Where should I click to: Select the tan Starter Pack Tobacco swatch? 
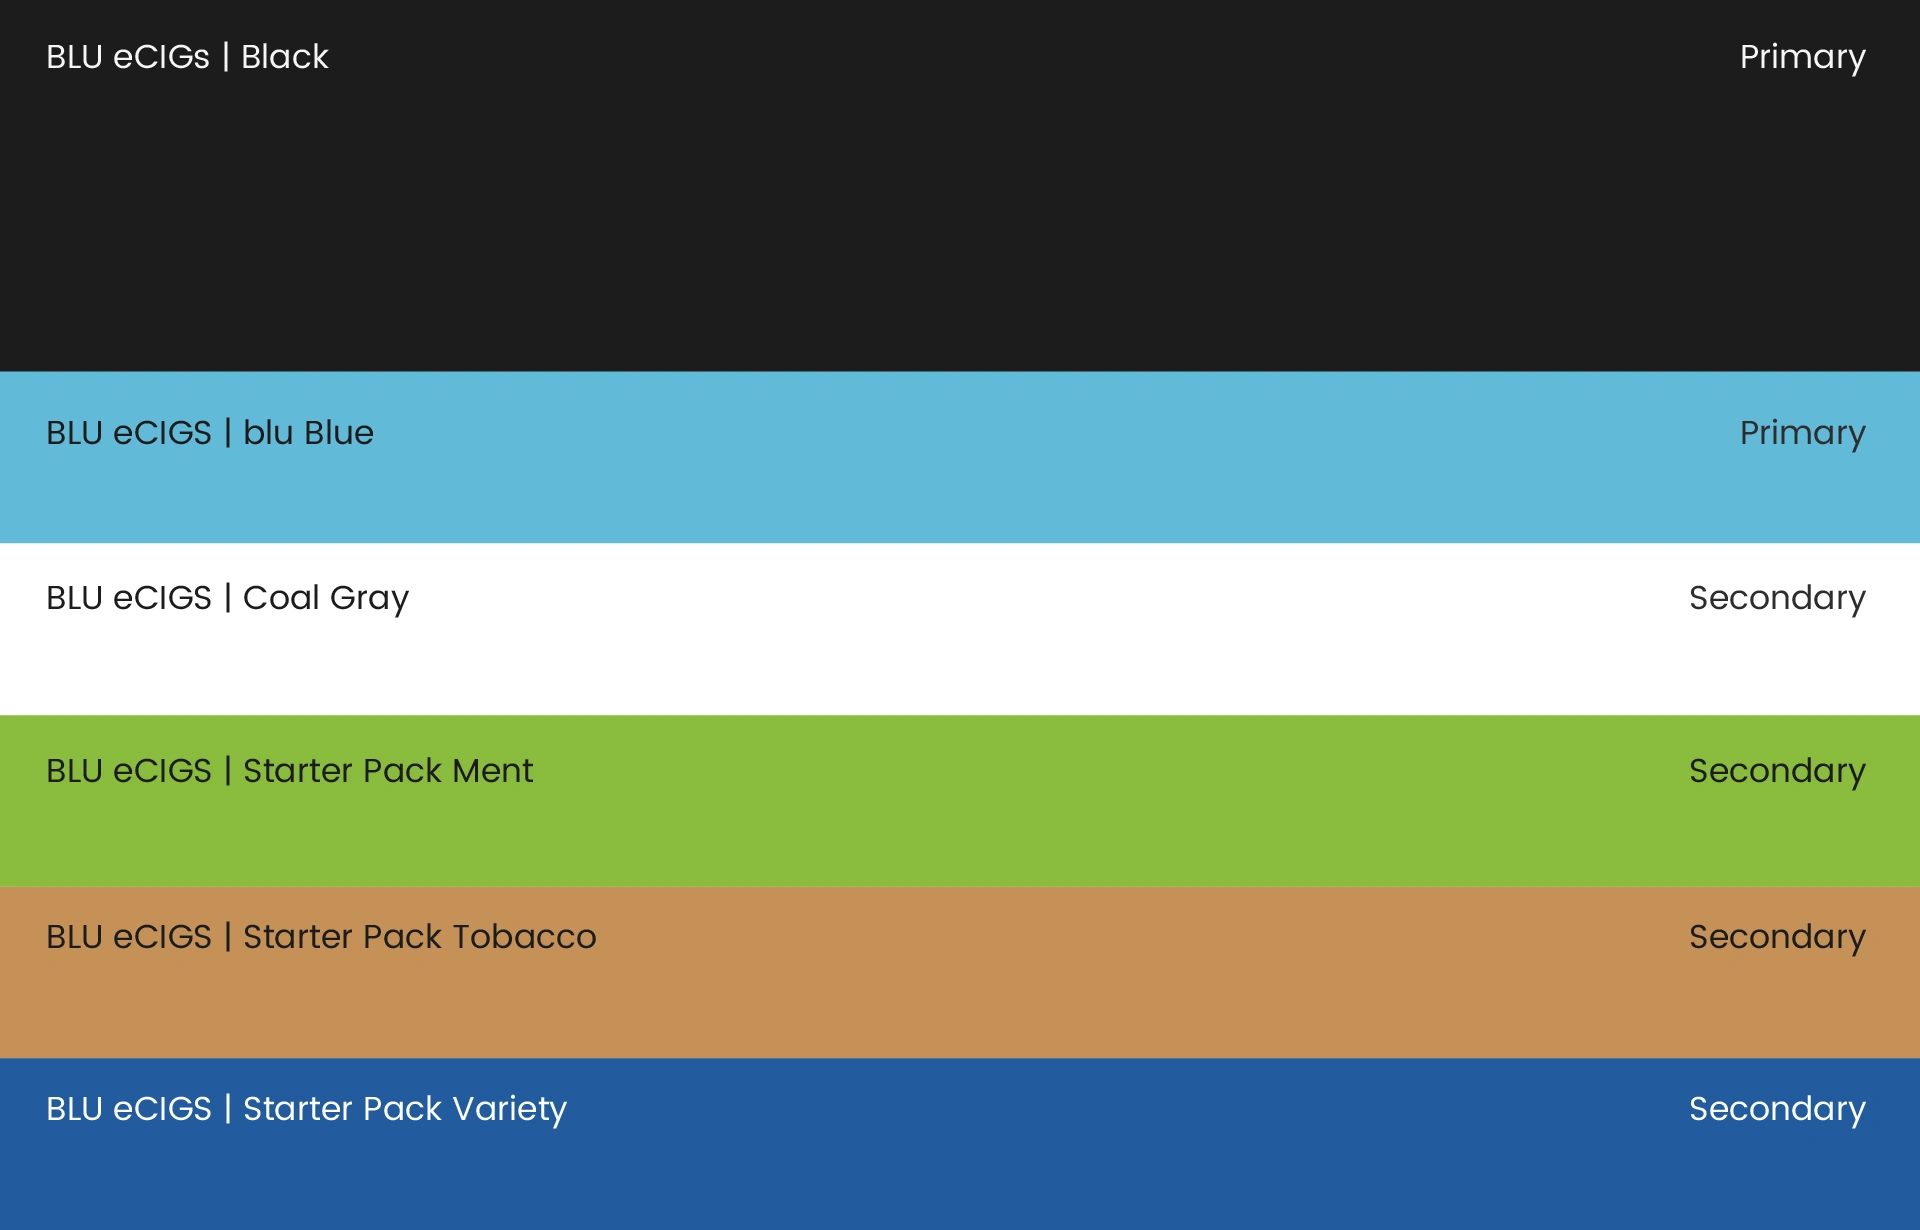960,1000
